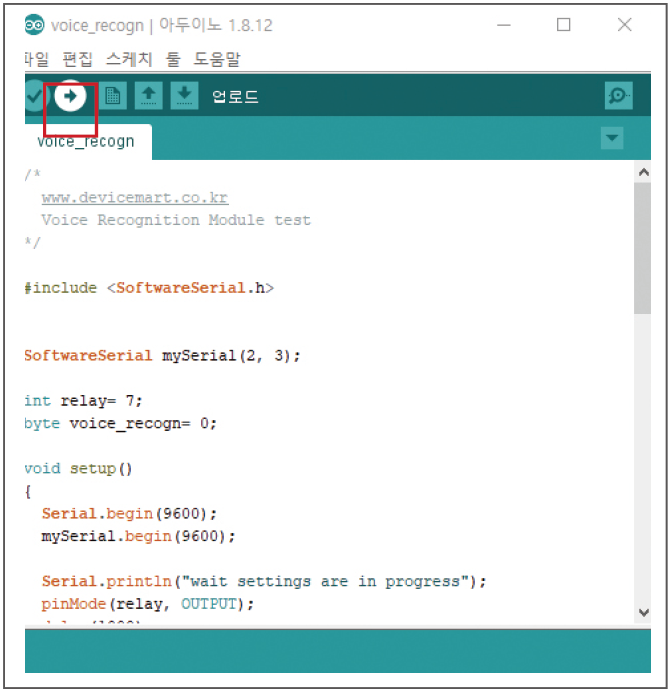The image size is (670, 692).
Task: Open the 도움말 menu
Action: point(217,59)
